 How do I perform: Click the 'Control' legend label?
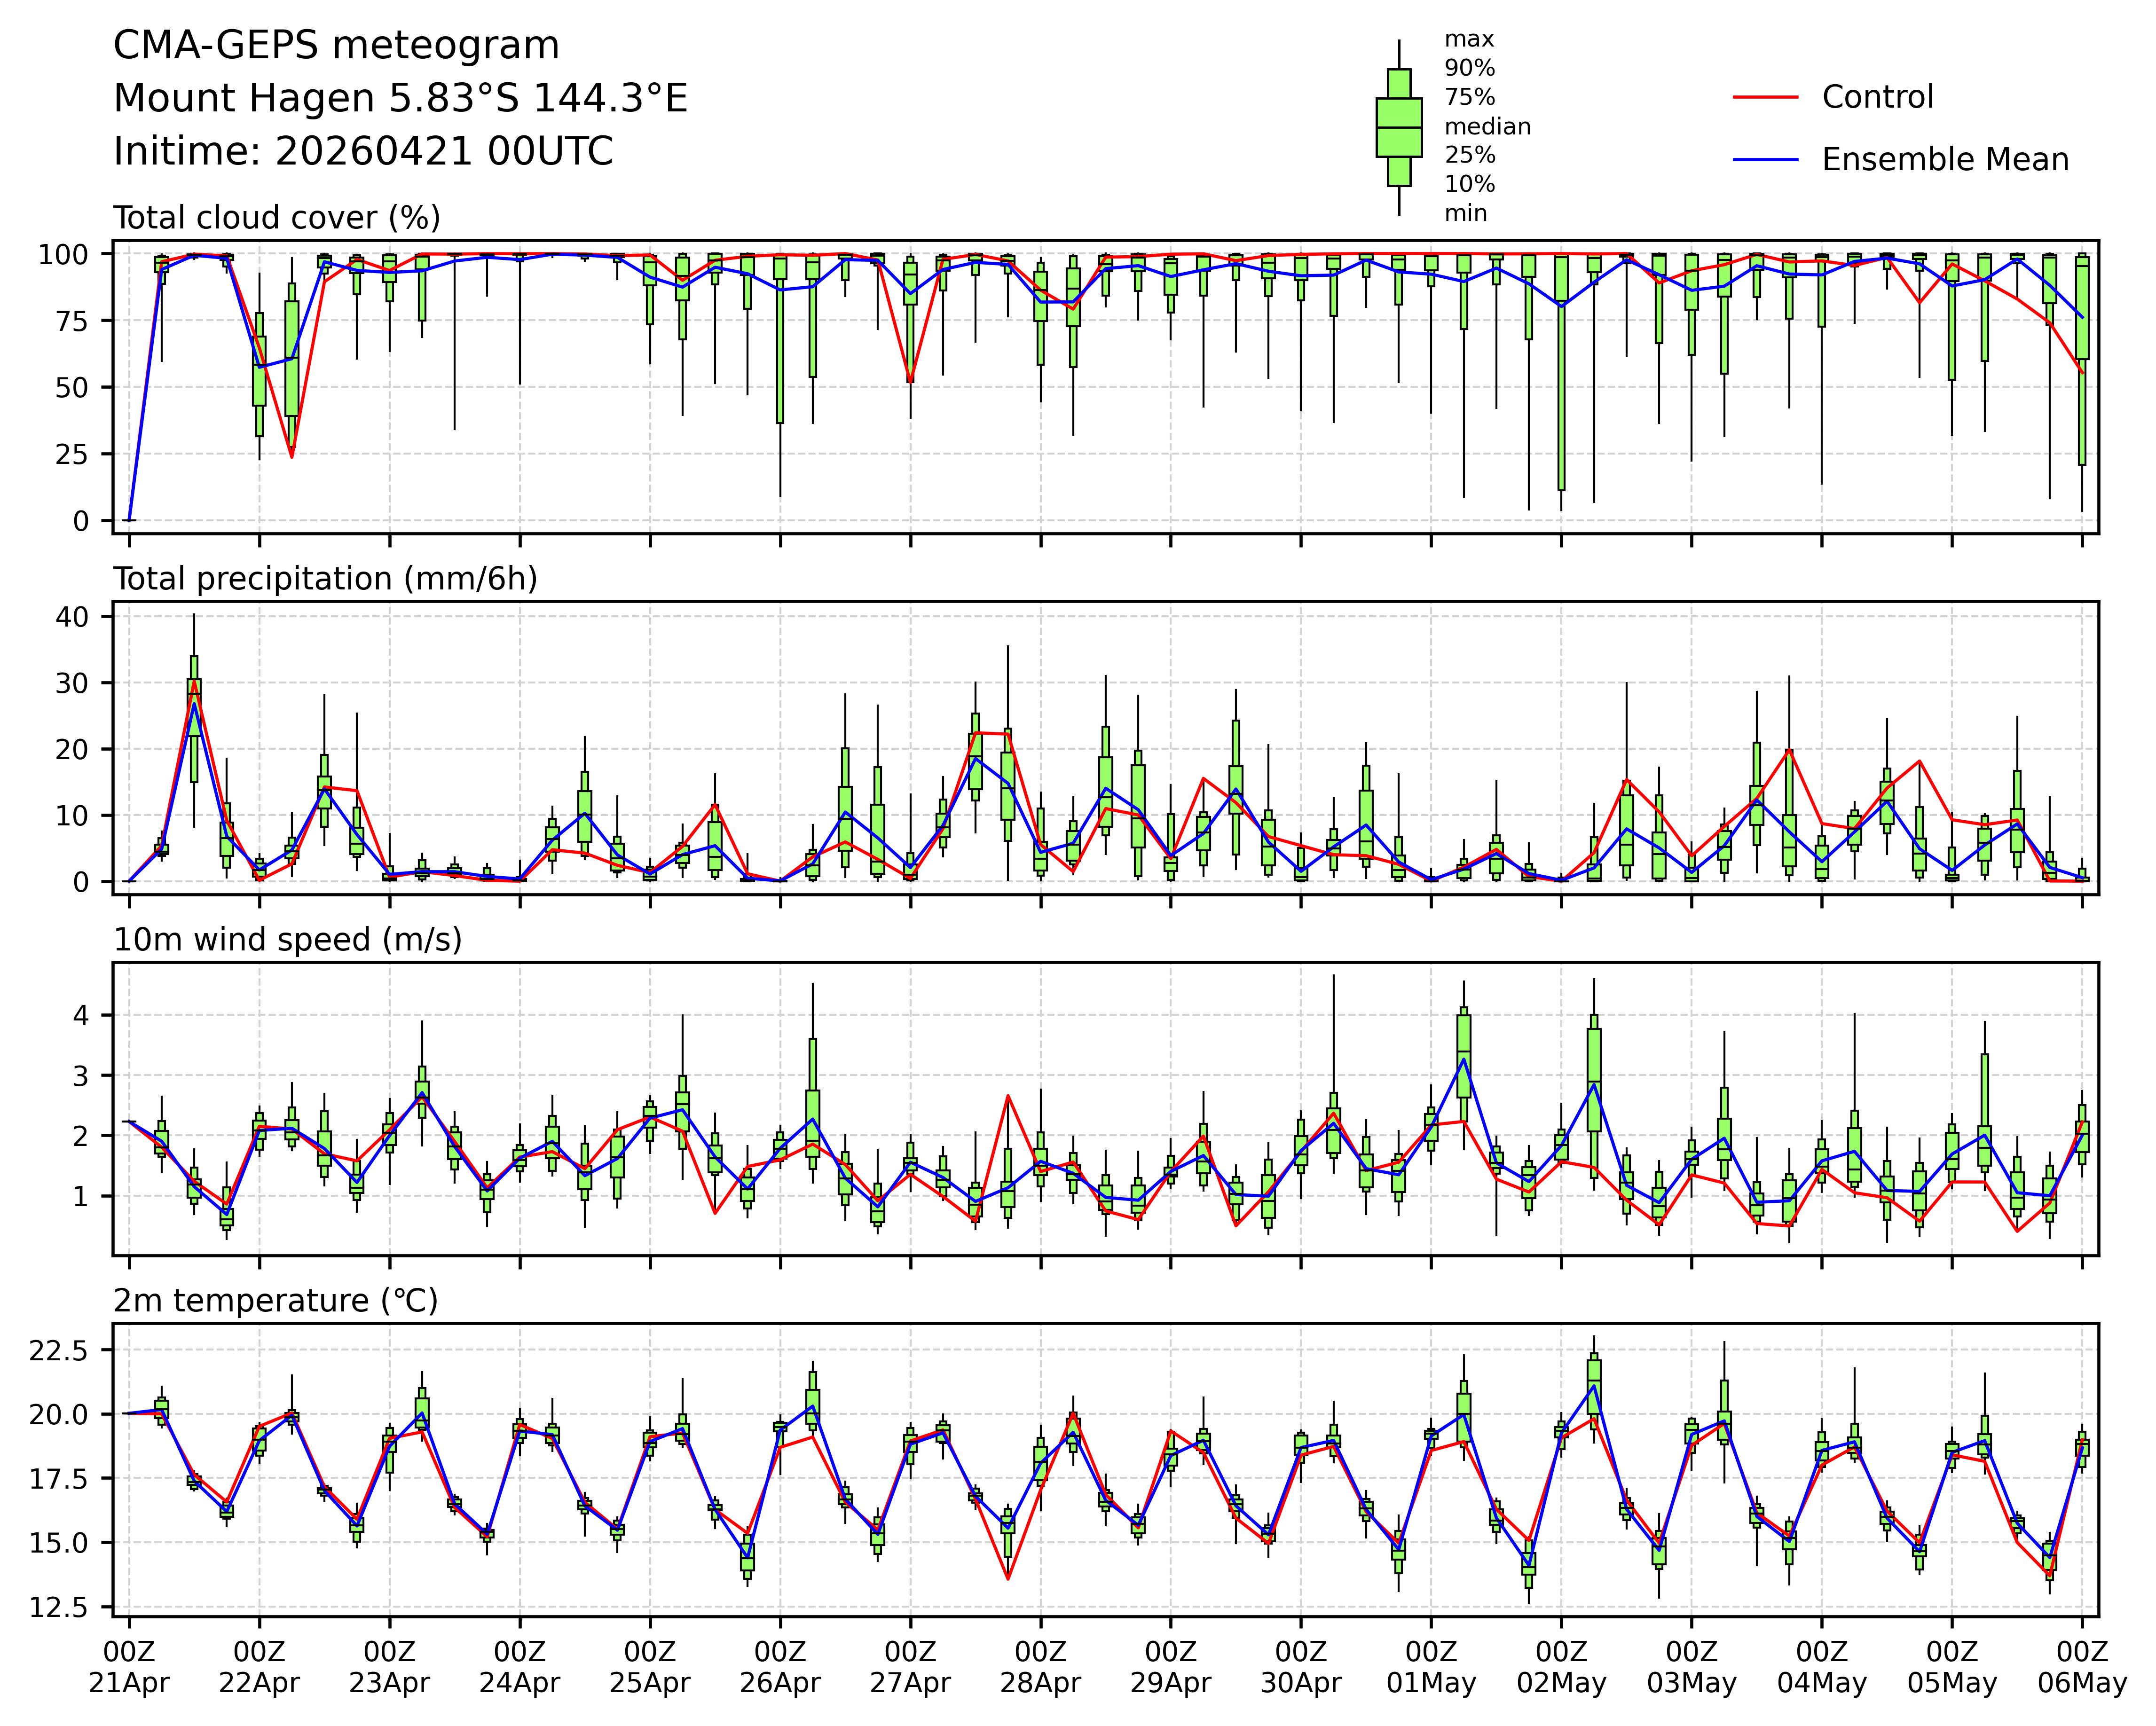coord(1877,97)
